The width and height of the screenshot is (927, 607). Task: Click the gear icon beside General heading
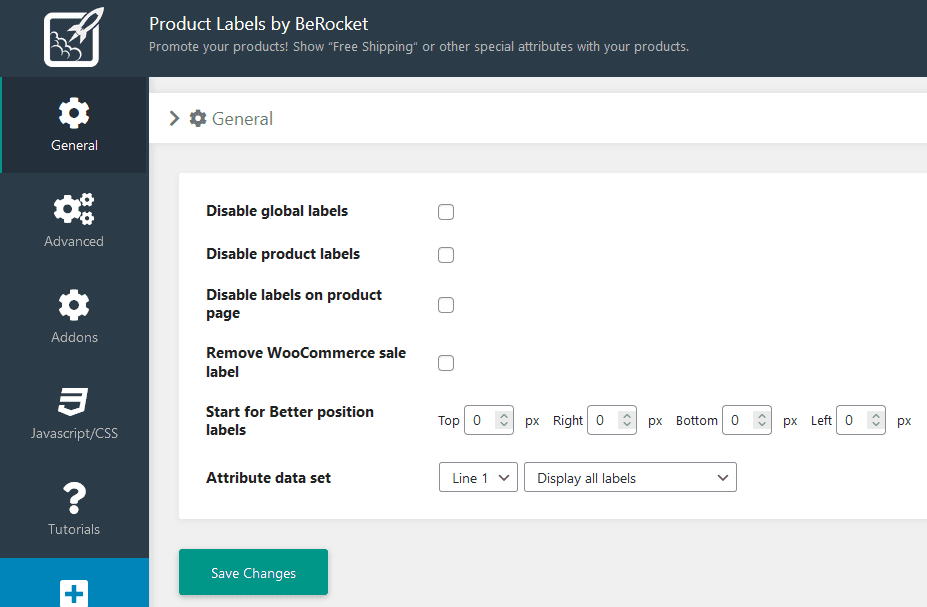tap(198, 118)
